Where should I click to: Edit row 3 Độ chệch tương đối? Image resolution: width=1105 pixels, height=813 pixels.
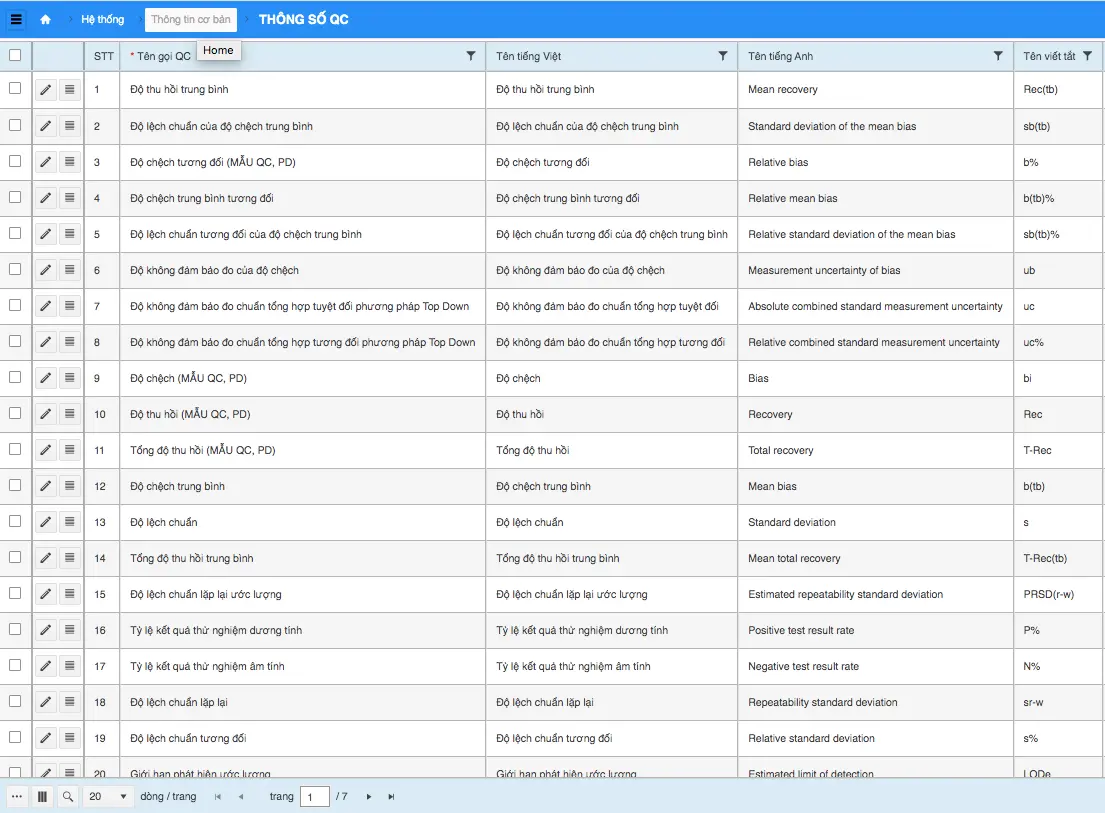click(x=46, y=162)
